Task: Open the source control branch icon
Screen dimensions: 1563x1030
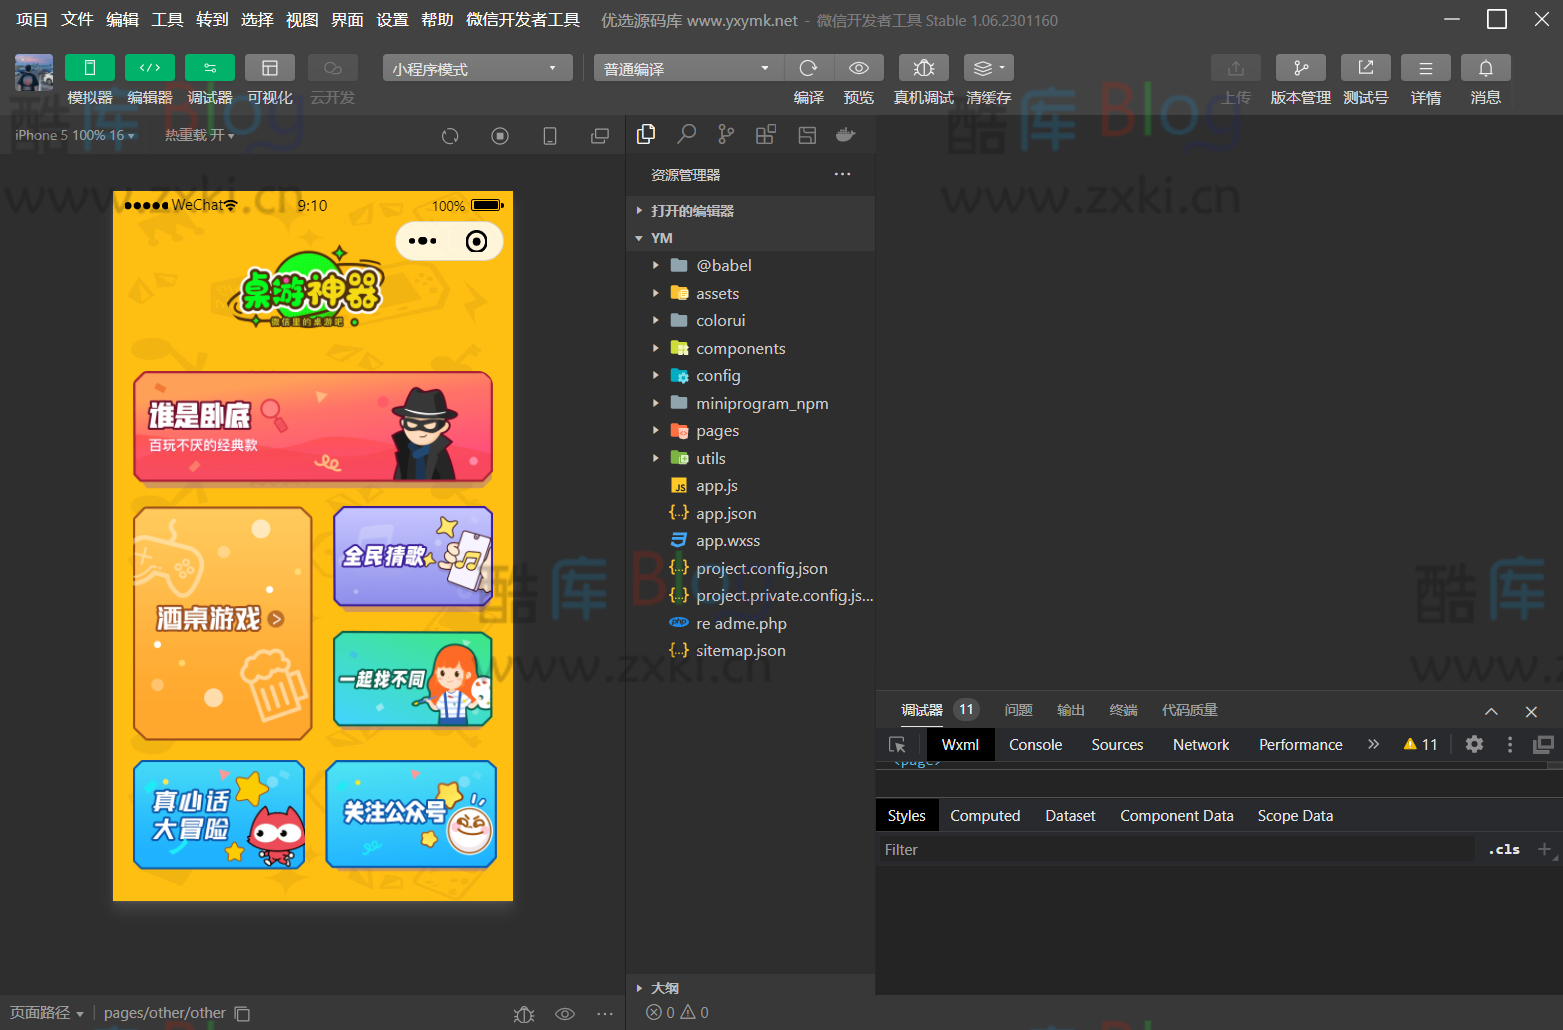Action: (726, 134)
